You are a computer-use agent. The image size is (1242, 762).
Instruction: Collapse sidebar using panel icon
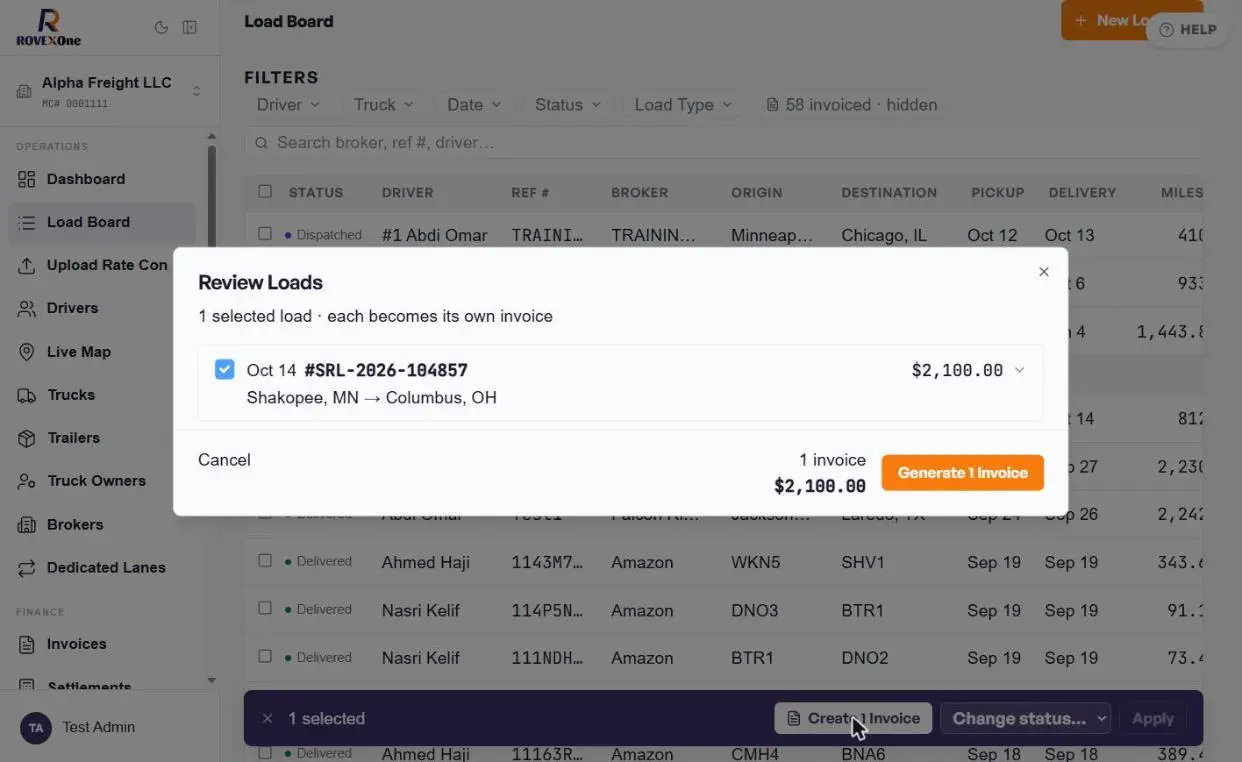click(190, 28)
